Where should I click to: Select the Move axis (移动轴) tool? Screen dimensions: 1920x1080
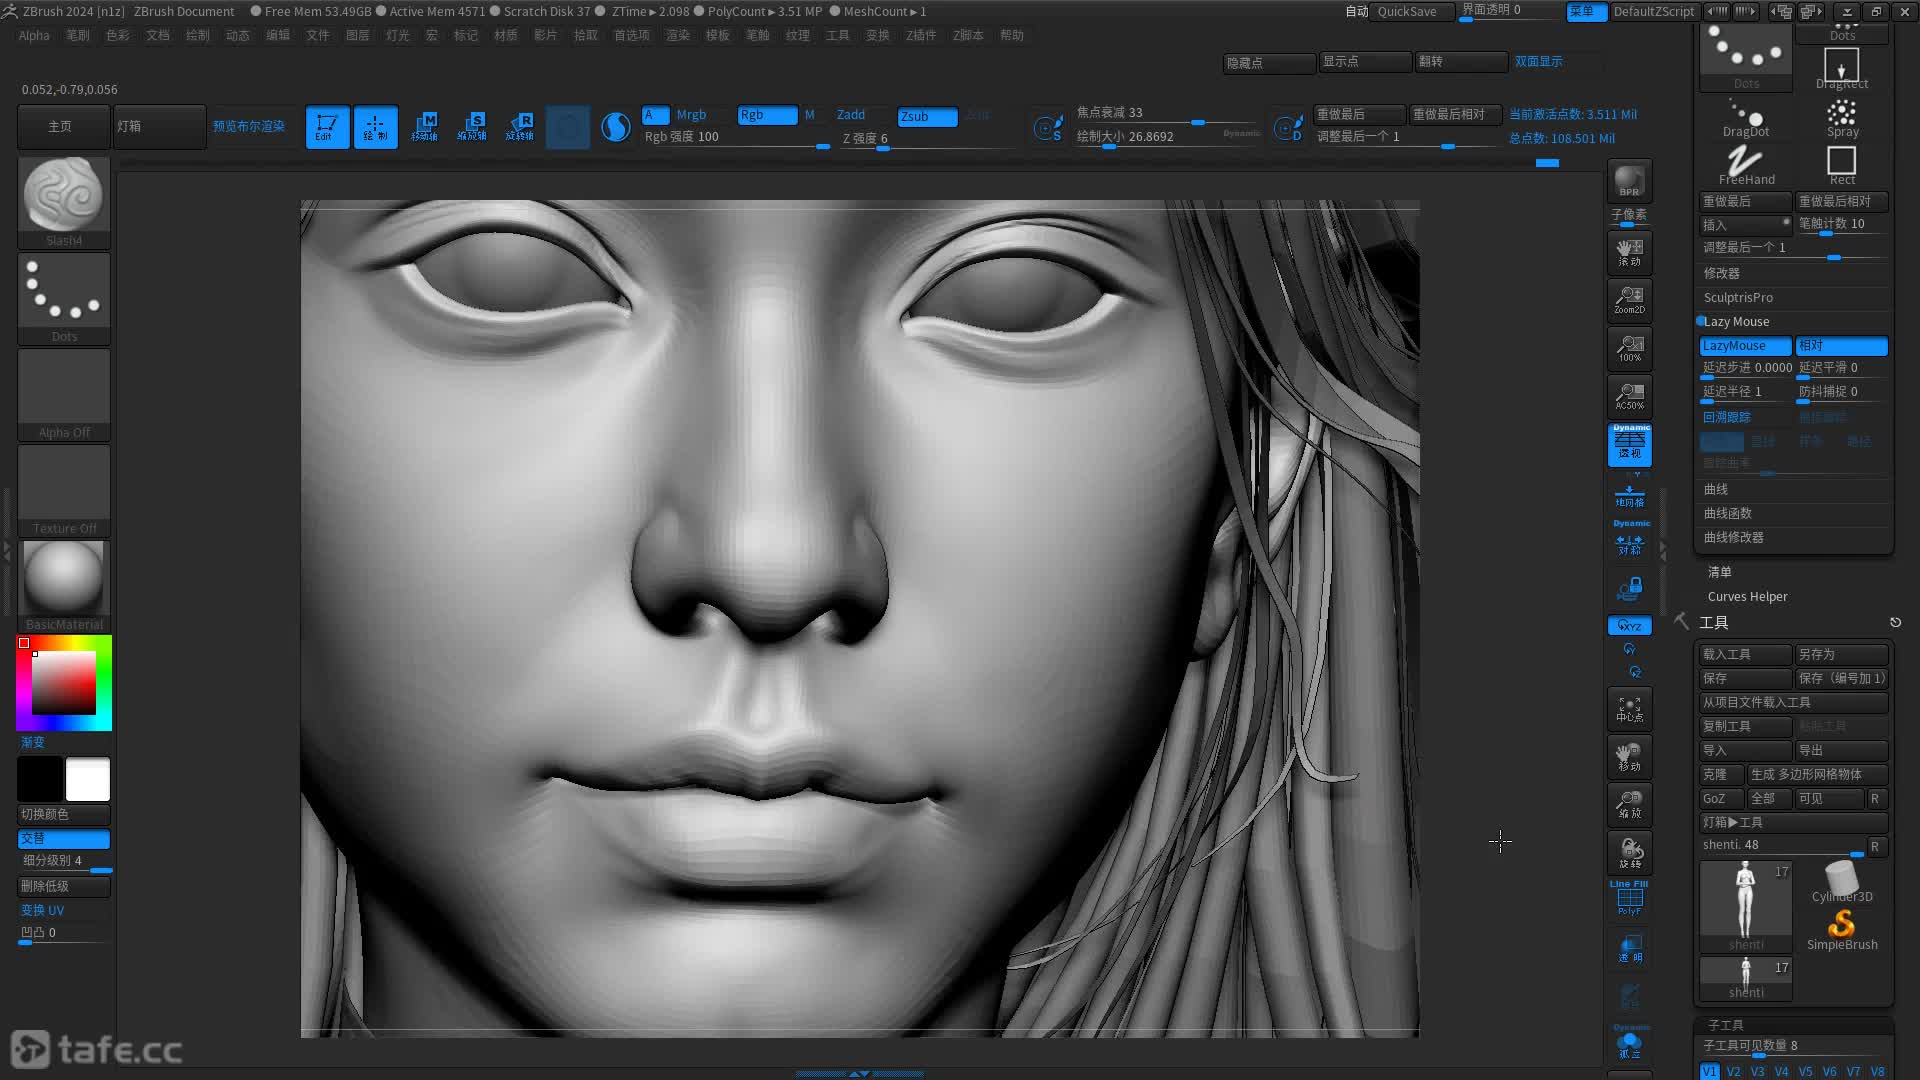pyautogui.click(x=424, y=127)
